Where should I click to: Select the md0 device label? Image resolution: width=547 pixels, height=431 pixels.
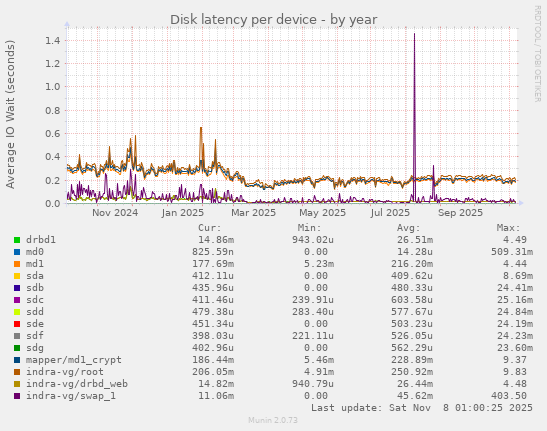[35, 252]
